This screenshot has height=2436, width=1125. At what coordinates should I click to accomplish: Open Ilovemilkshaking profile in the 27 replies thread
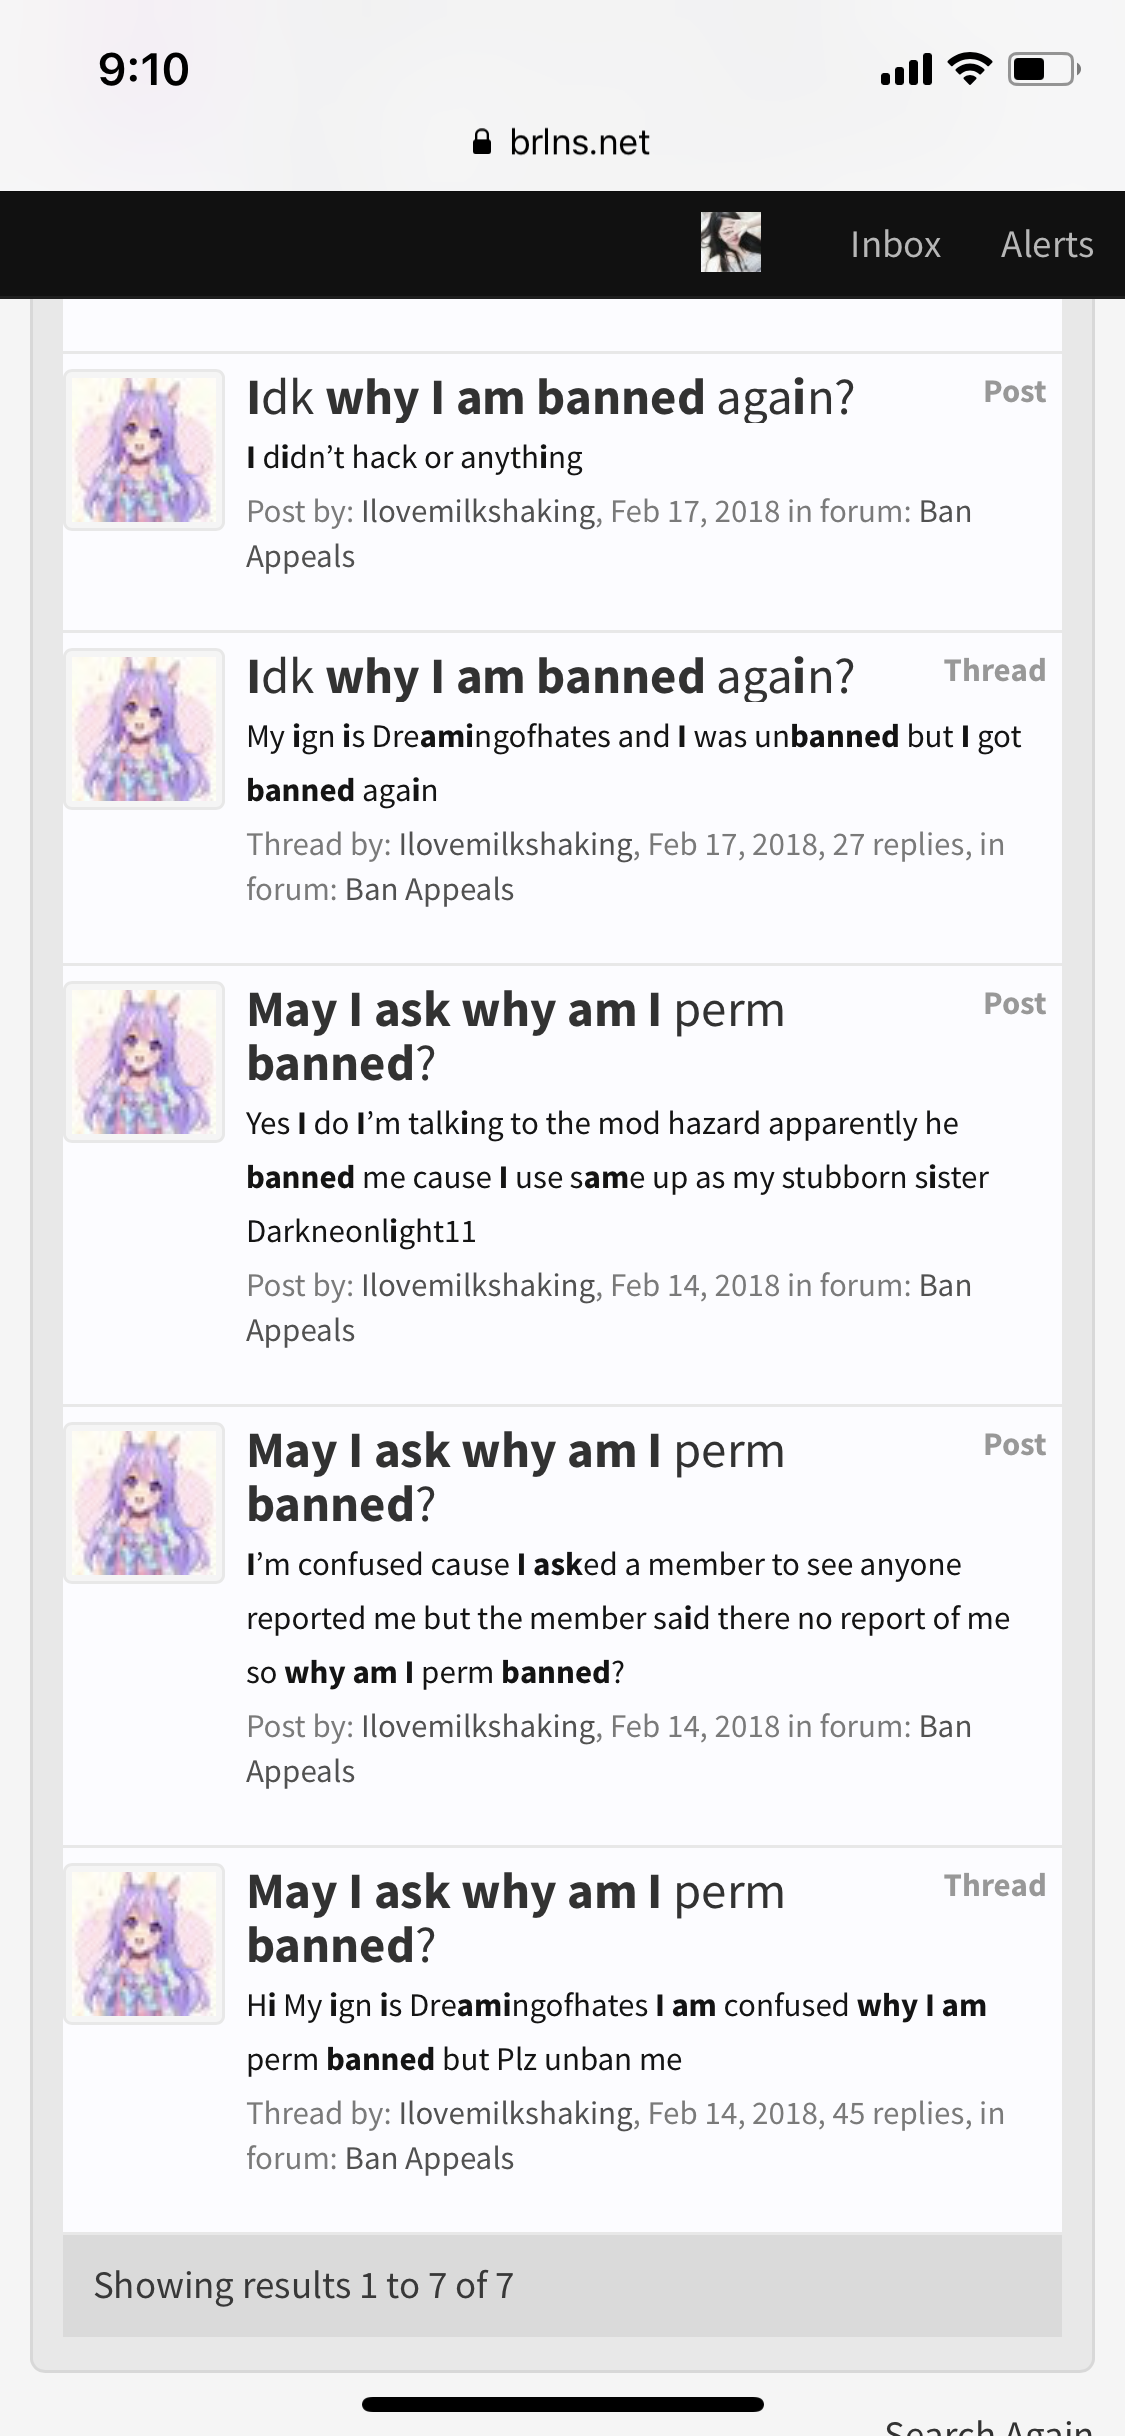(x=516, y=844)
